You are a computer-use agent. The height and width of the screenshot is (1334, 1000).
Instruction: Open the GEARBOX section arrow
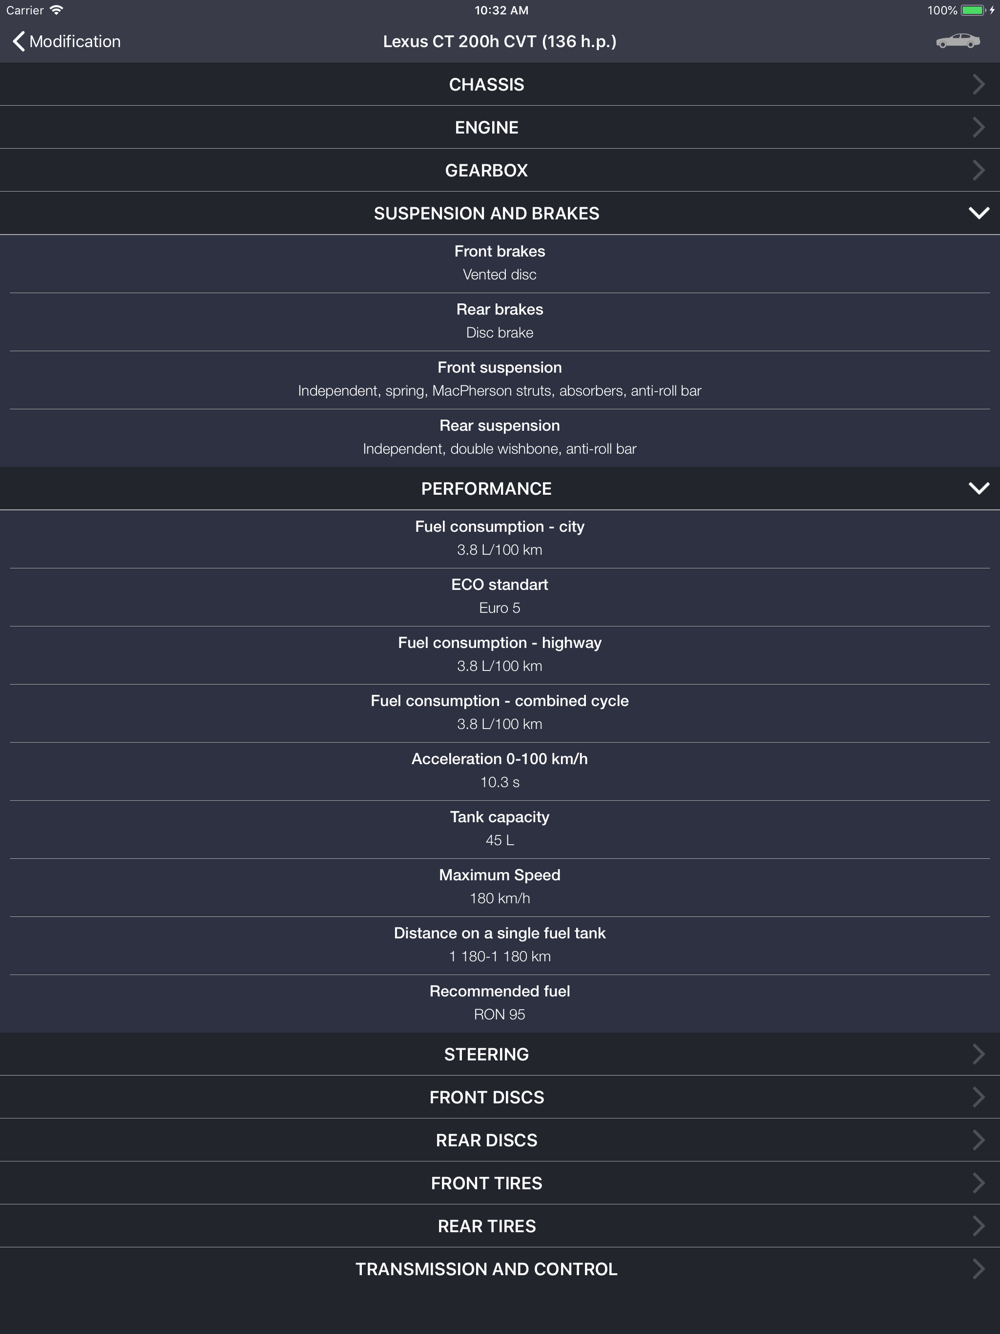978,171
